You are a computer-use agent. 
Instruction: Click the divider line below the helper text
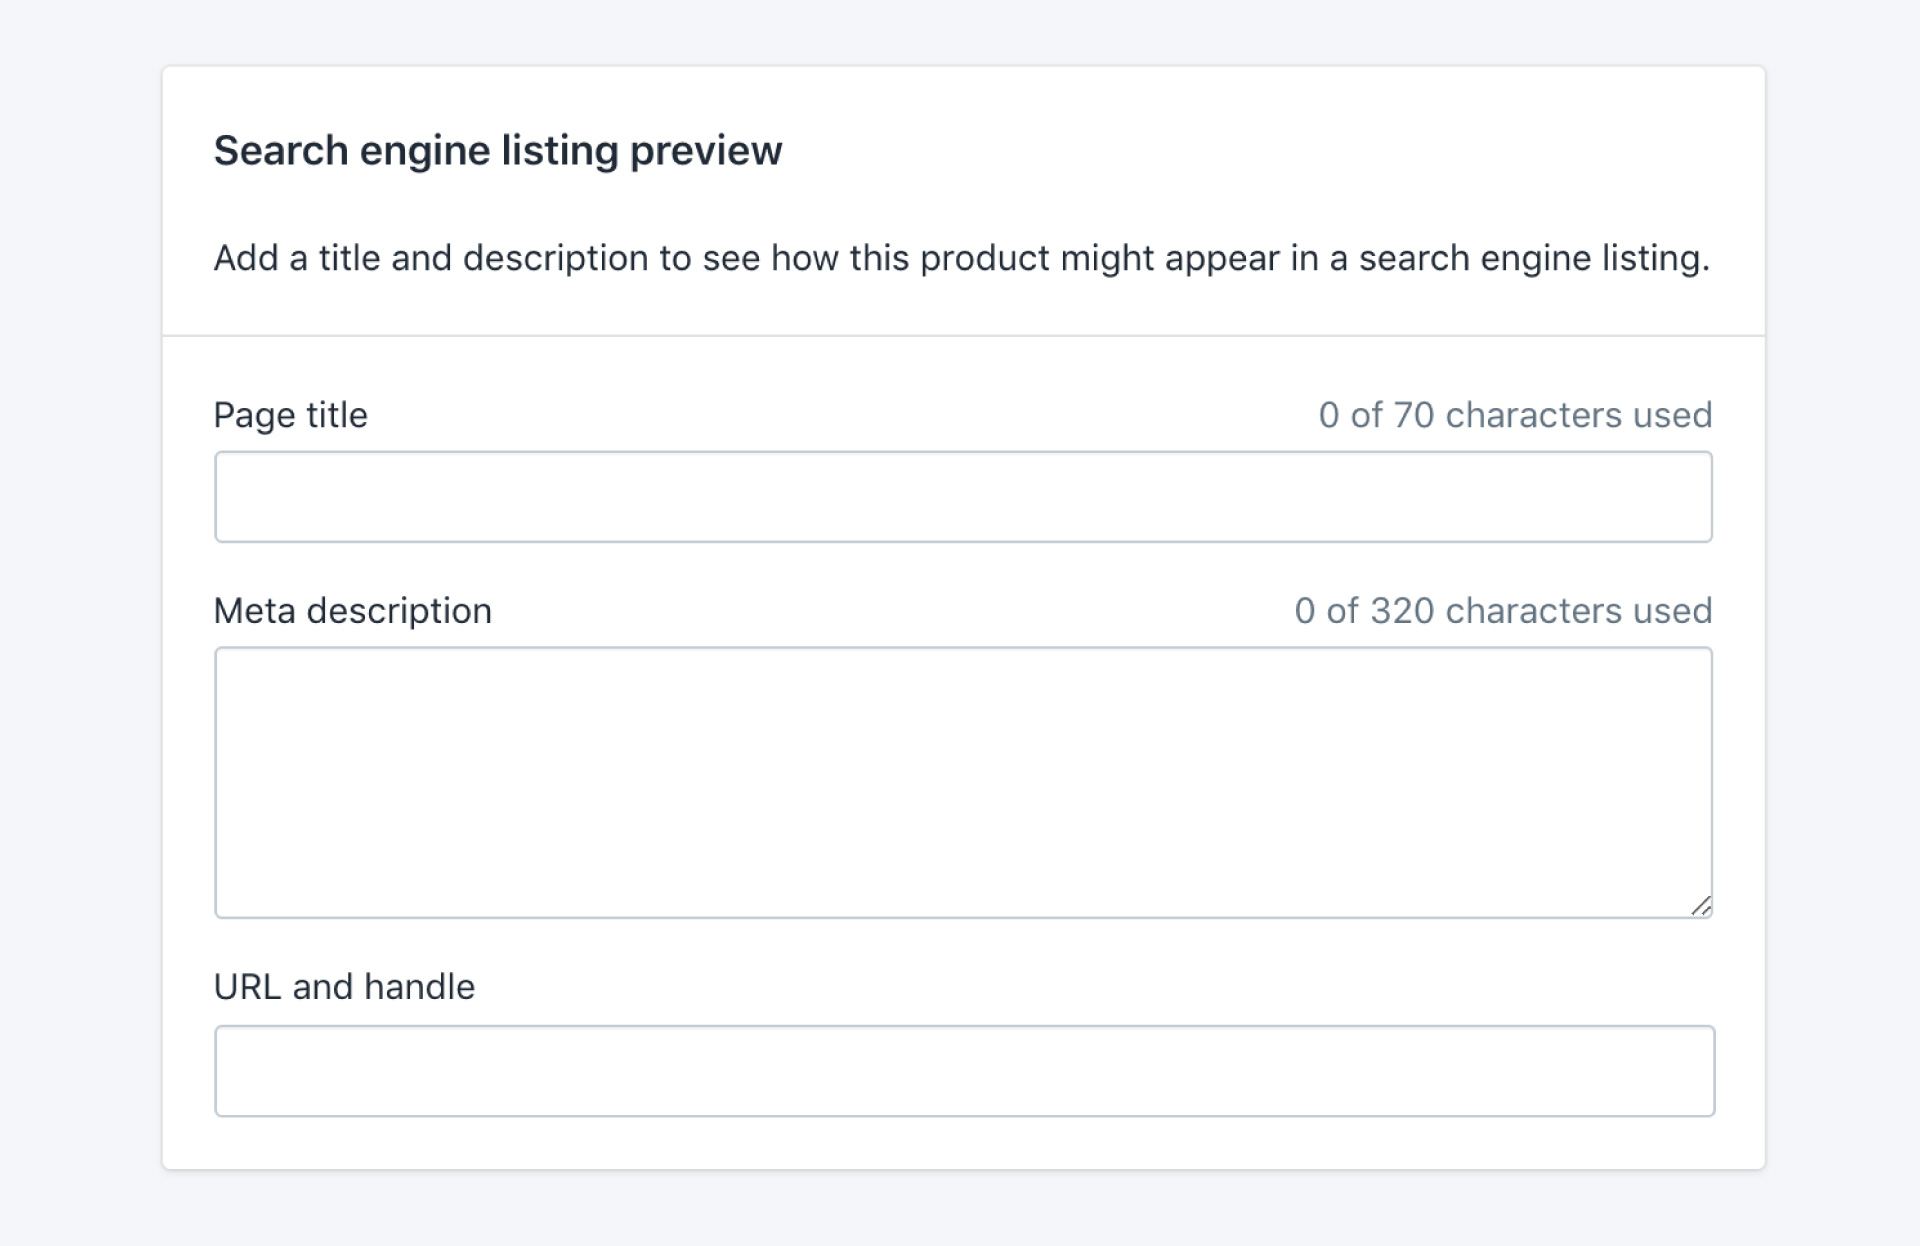pyautogui.click(x=963, y=336)
